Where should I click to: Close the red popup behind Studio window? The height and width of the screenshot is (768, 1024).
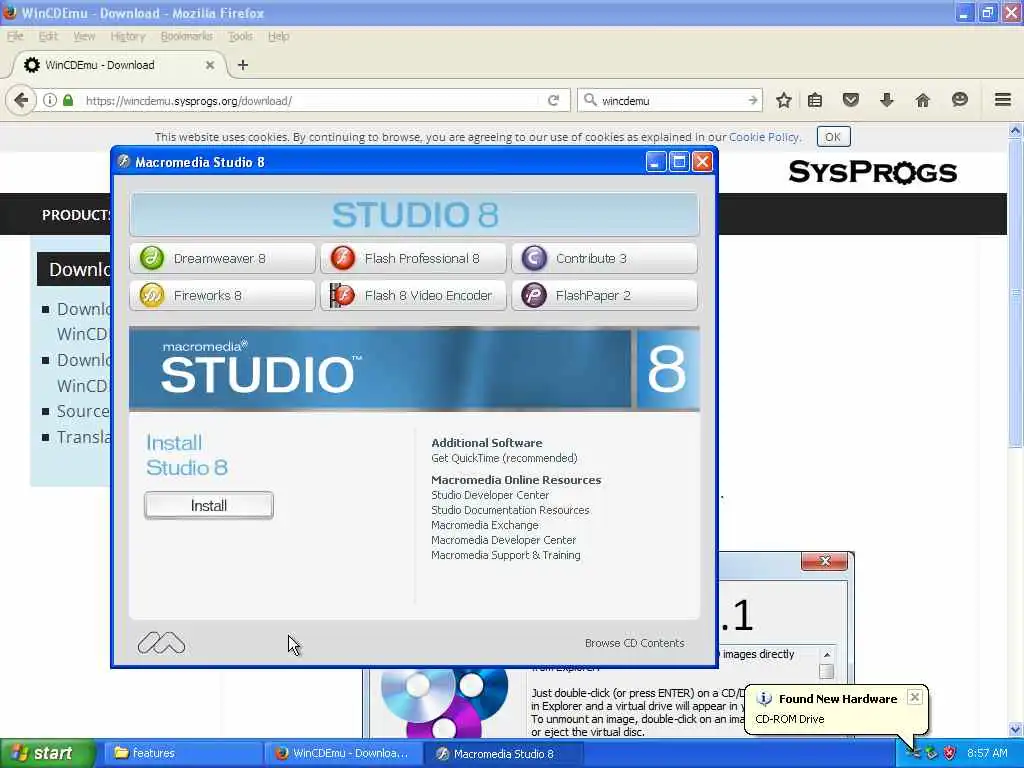pyautogui.click(x=825, y=561)
